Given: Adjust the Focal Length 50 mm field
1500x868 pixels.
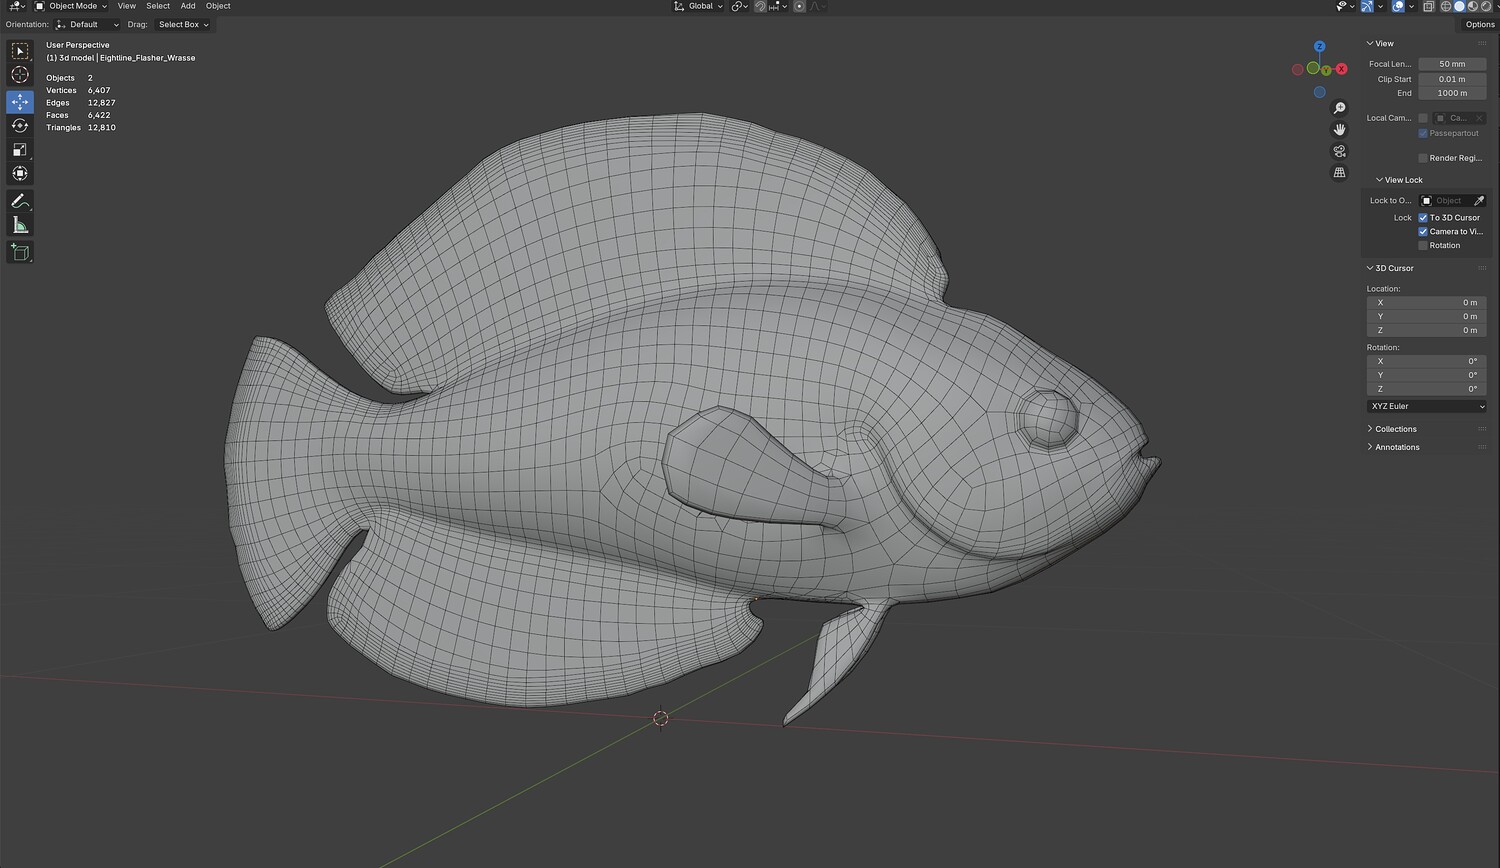Looking at the screenshot, I should click(1452, 64).
